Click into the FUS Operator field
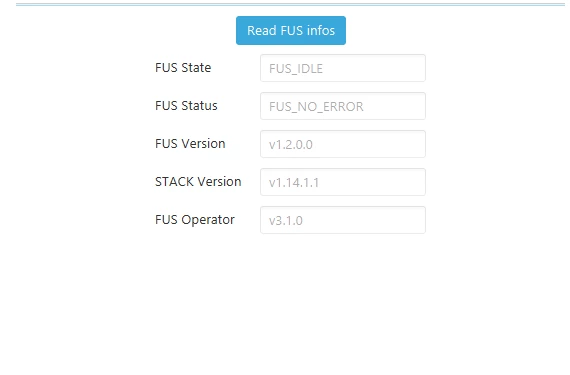 343,220
